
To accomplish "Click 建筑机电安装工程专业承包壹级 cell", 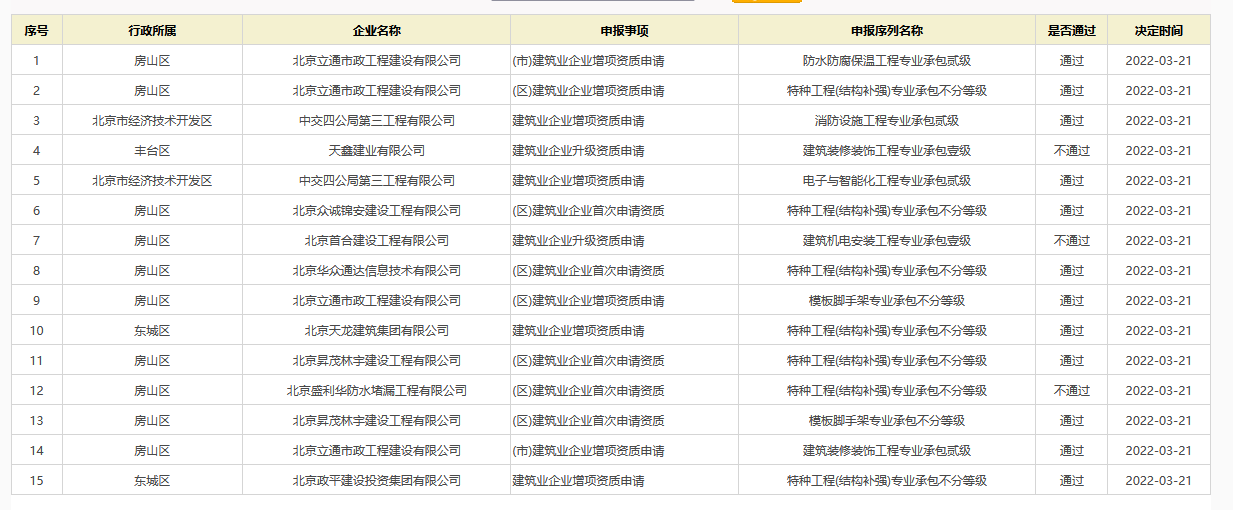I will pos(887,241).
